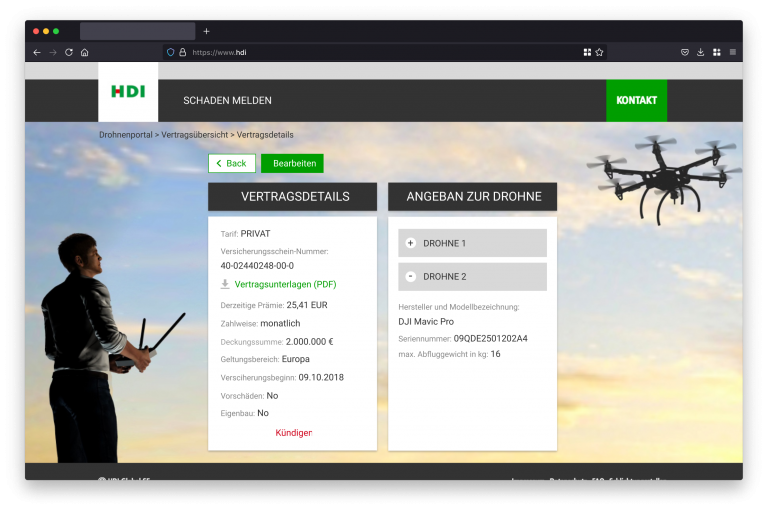Click the Back button
Image resolution: width=768 pixels, height=510 pixels.
[231, 163]
